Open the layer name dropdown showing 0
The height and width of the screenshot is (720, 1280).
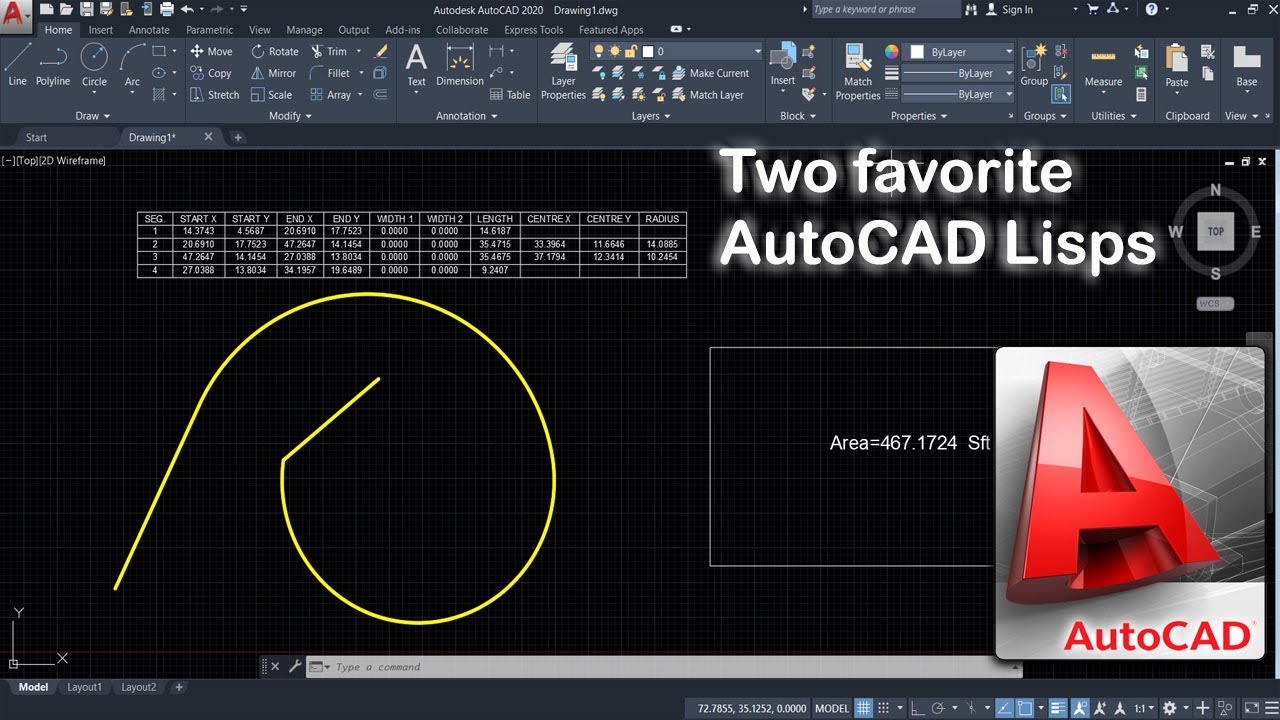pyautogui.click(x=703, y=51)
